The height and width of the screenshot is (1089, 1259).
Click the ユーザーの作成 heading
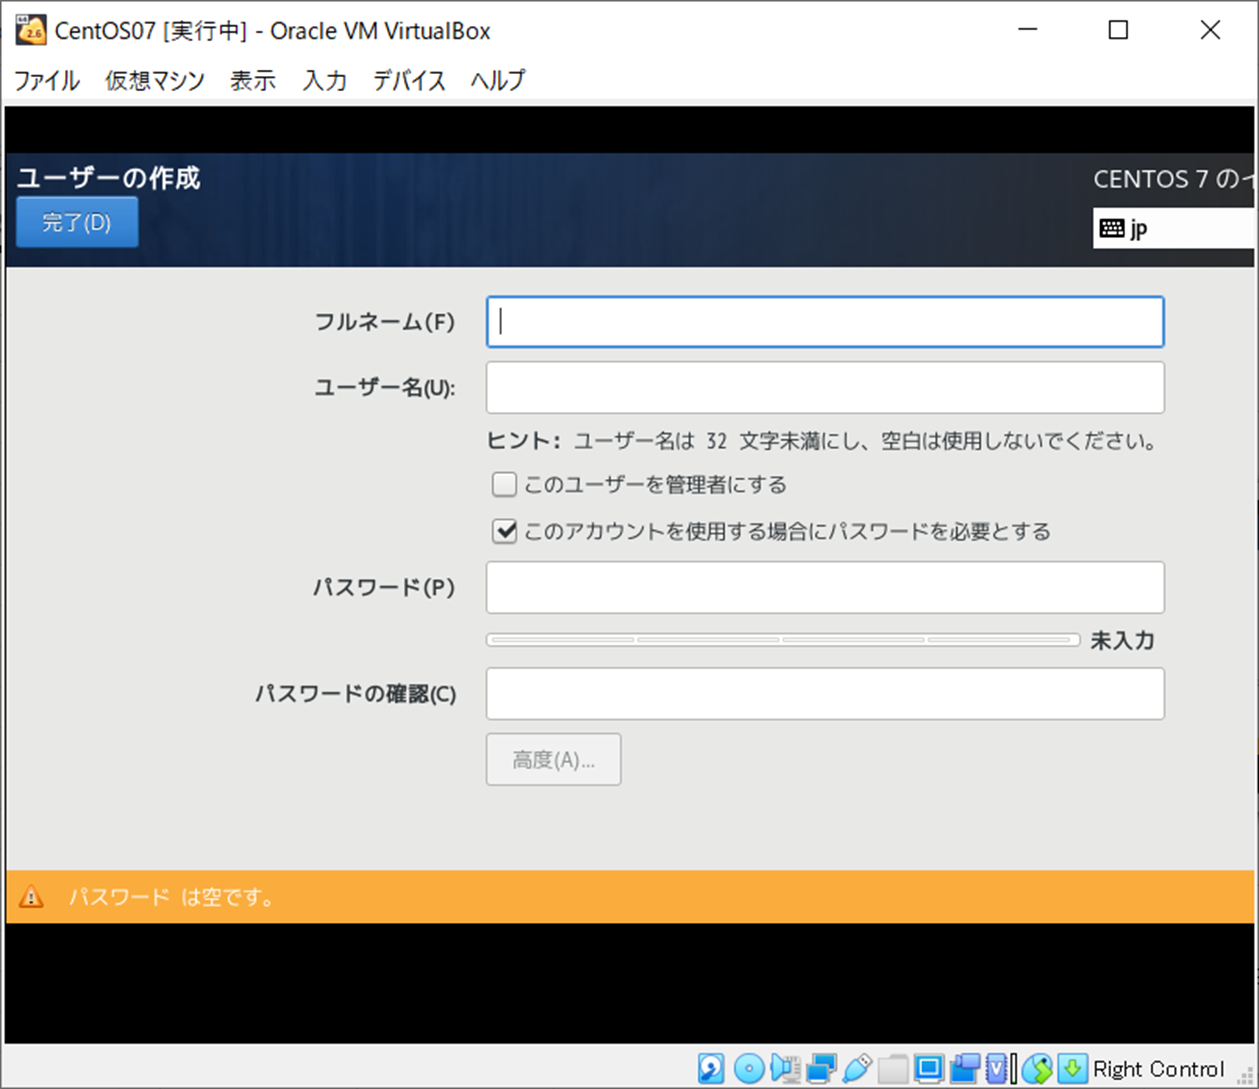point(108,178)
